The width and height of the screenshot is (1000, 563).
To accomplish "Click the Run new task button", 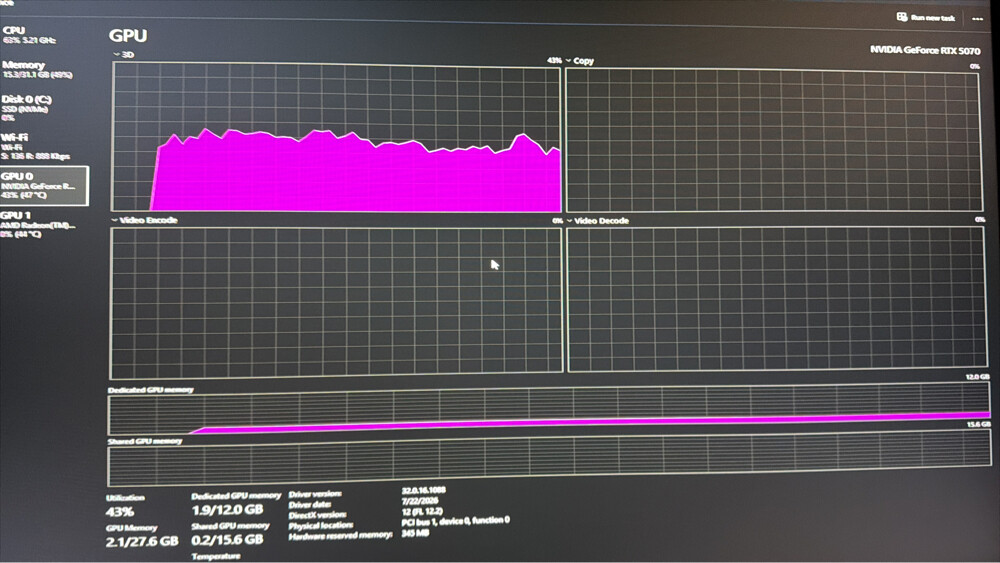I will point(925,18).
